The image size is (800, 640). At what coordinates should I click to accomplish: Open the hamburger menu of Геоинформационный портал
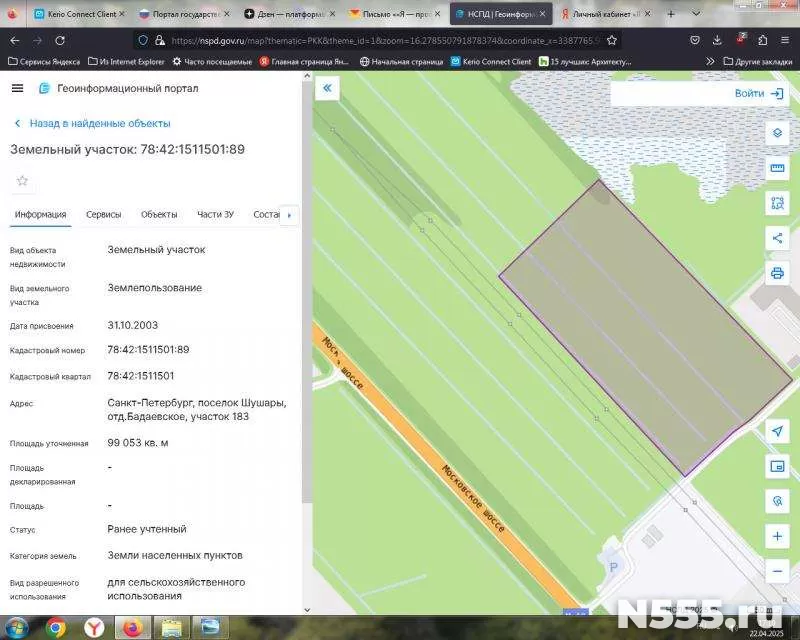[17, 88]
